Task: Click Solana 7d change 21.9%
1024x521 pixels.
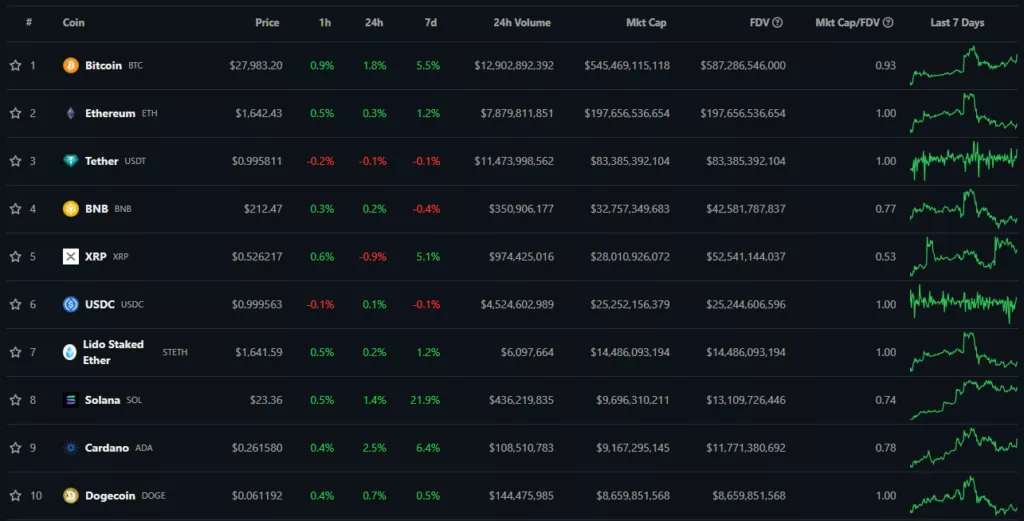Action: (425, 400)
